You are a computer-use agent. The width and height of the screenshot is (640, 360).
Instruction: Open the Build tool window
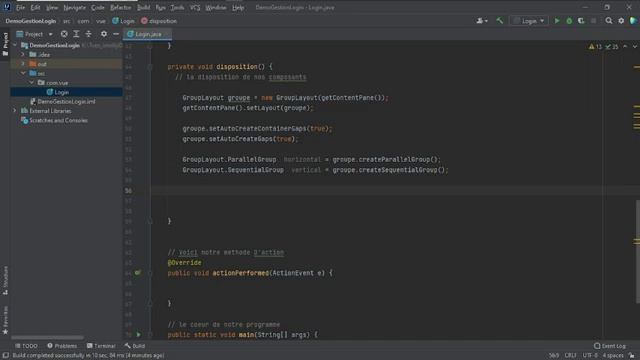click(x=135, y=346)
